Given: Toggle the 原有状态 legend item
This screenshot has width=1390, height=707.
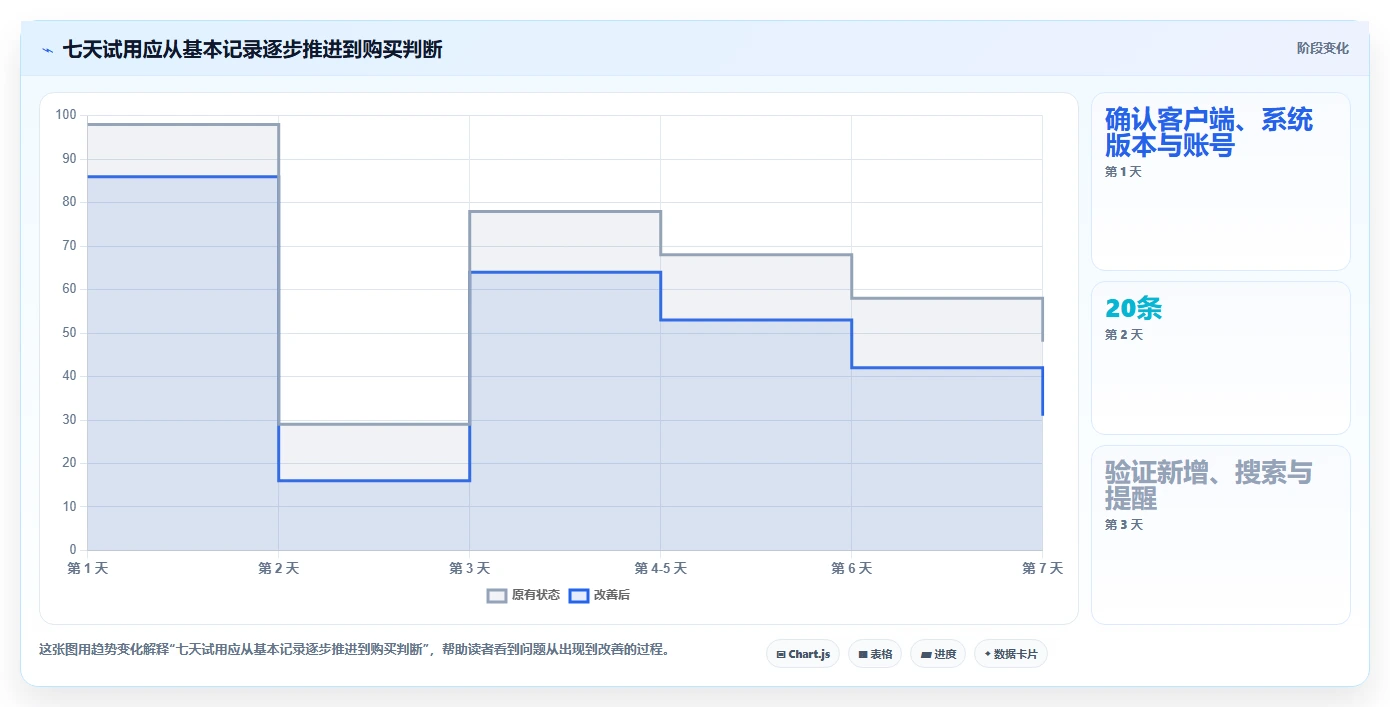Looking at the screenshot, I should pos(523,595).
